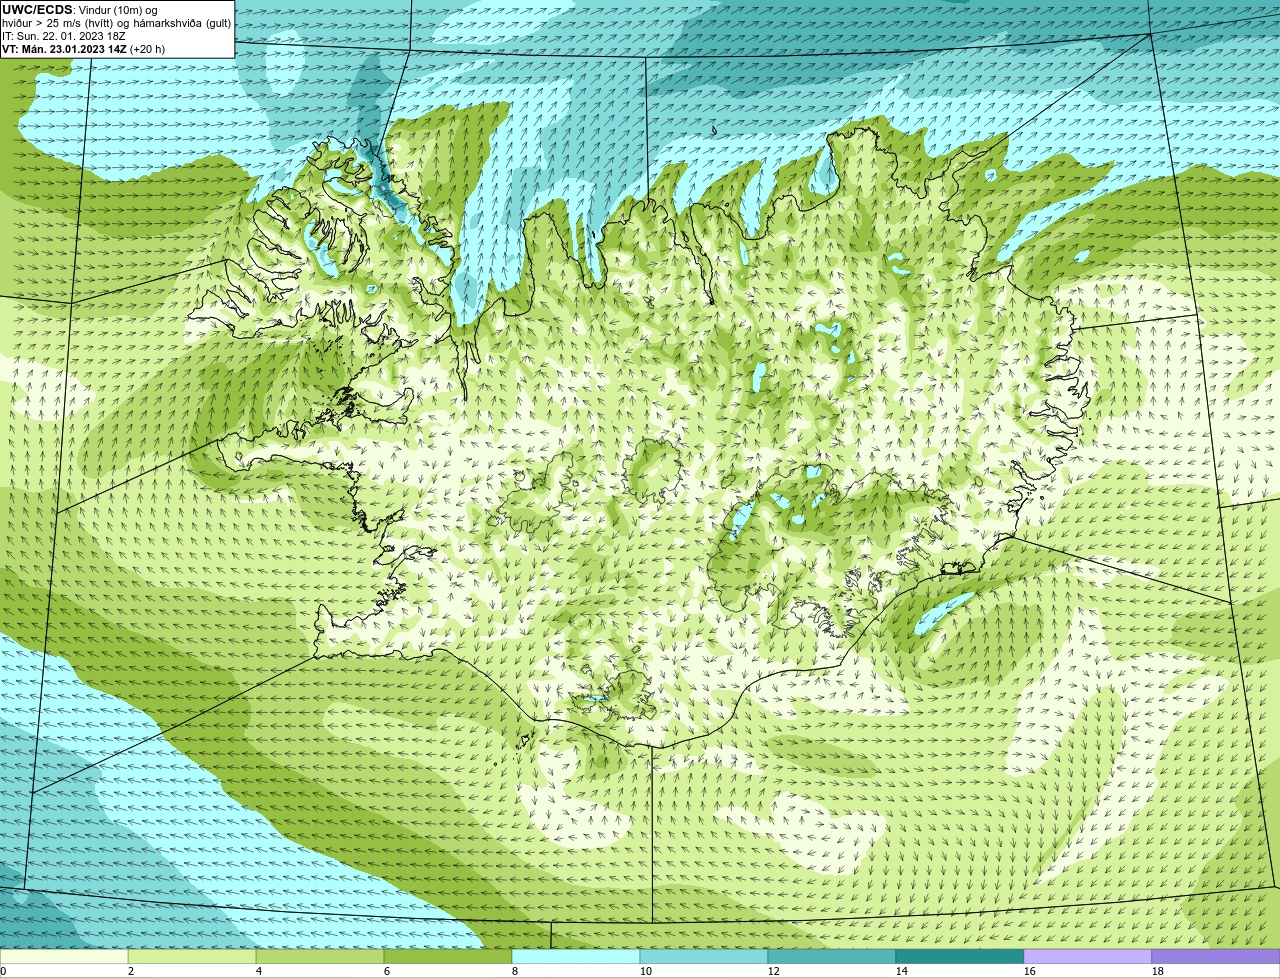Click the light cyan 8–10 legend swatch

576,957
